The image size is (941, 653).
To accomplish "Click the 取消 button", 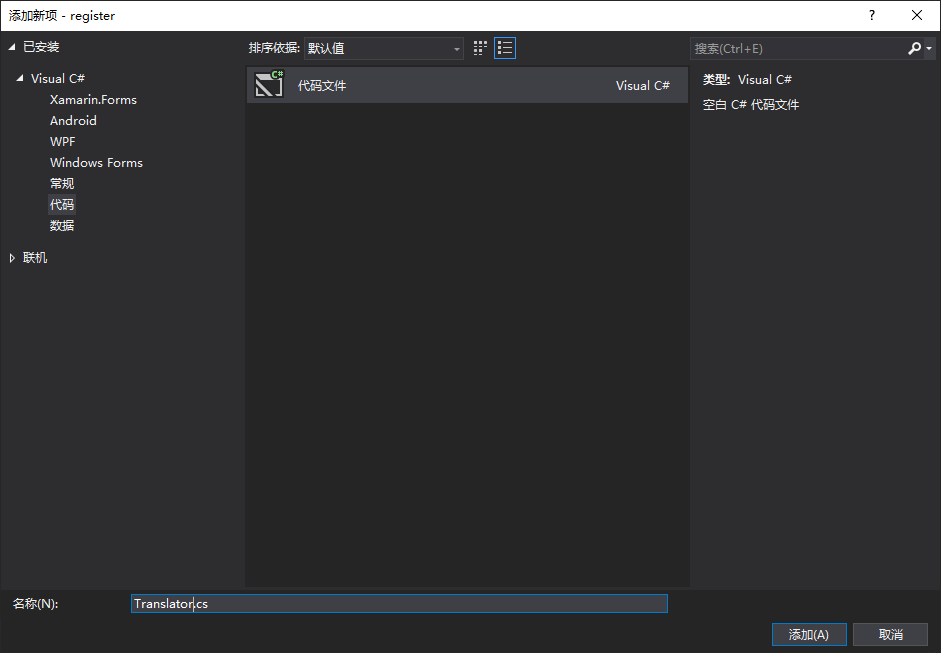I will 890,634.
